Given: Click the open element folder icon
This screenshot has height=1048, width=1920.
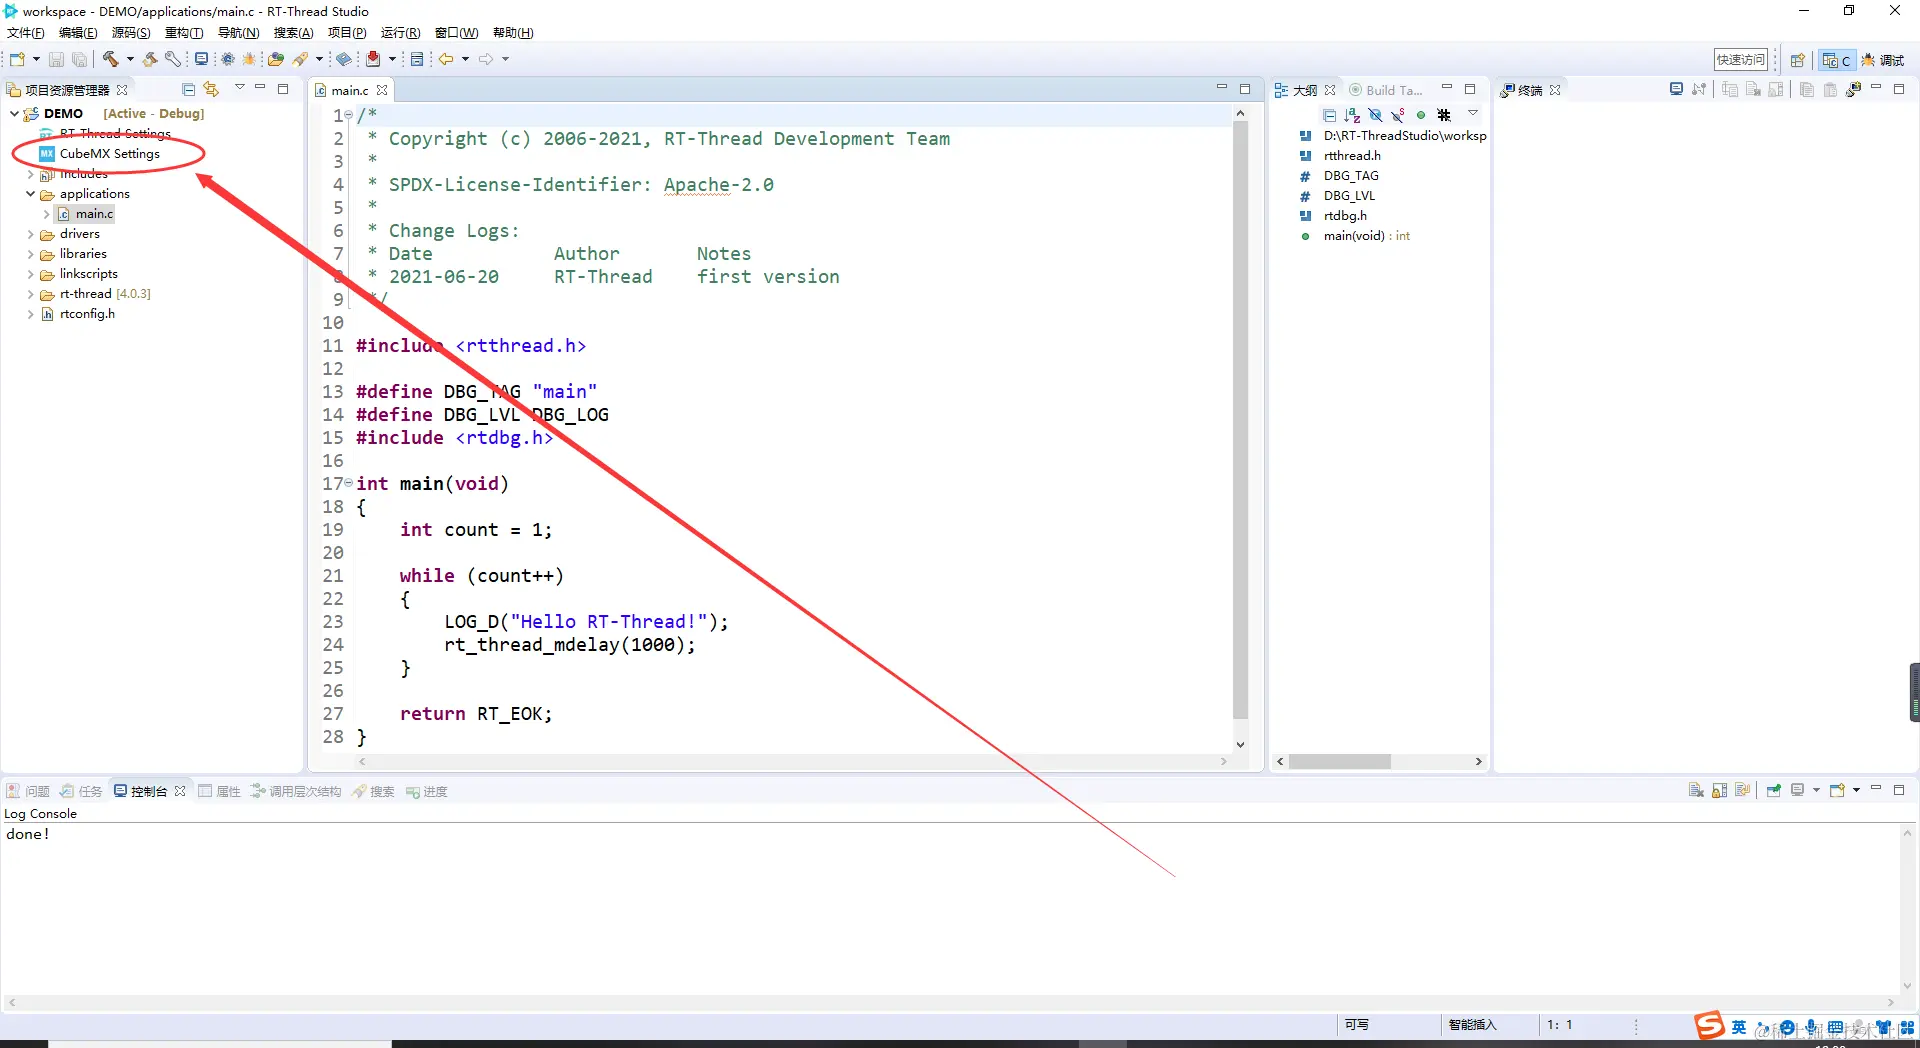Looking at the screenshot, I should pyautogui.click(x=276, y=59).
